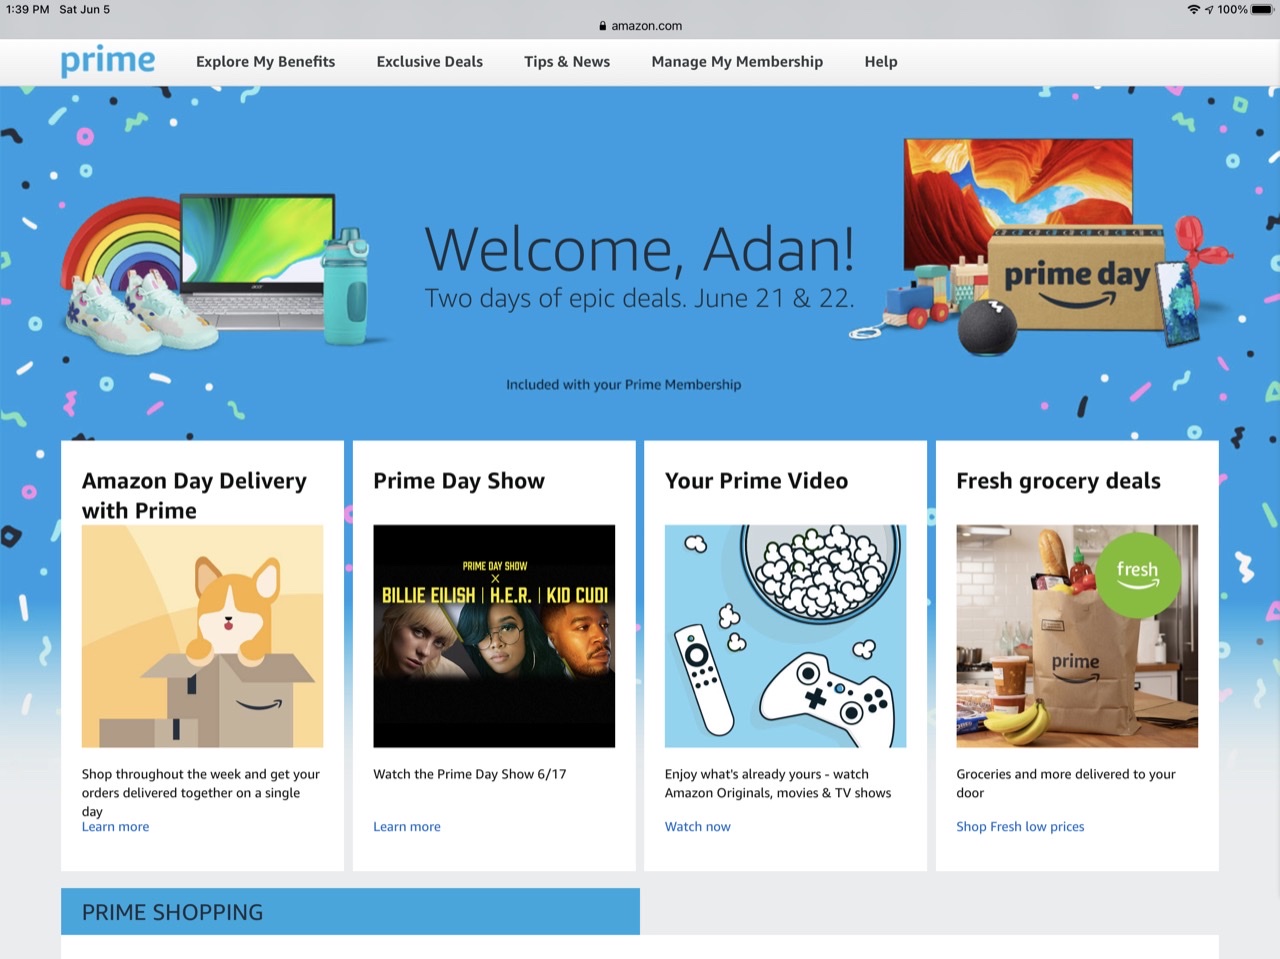The width and height of the screenshot is (1280, 959).
Task: Open the Billie Eilish Prime Day Show thumbnail
Action: (494, 636)
